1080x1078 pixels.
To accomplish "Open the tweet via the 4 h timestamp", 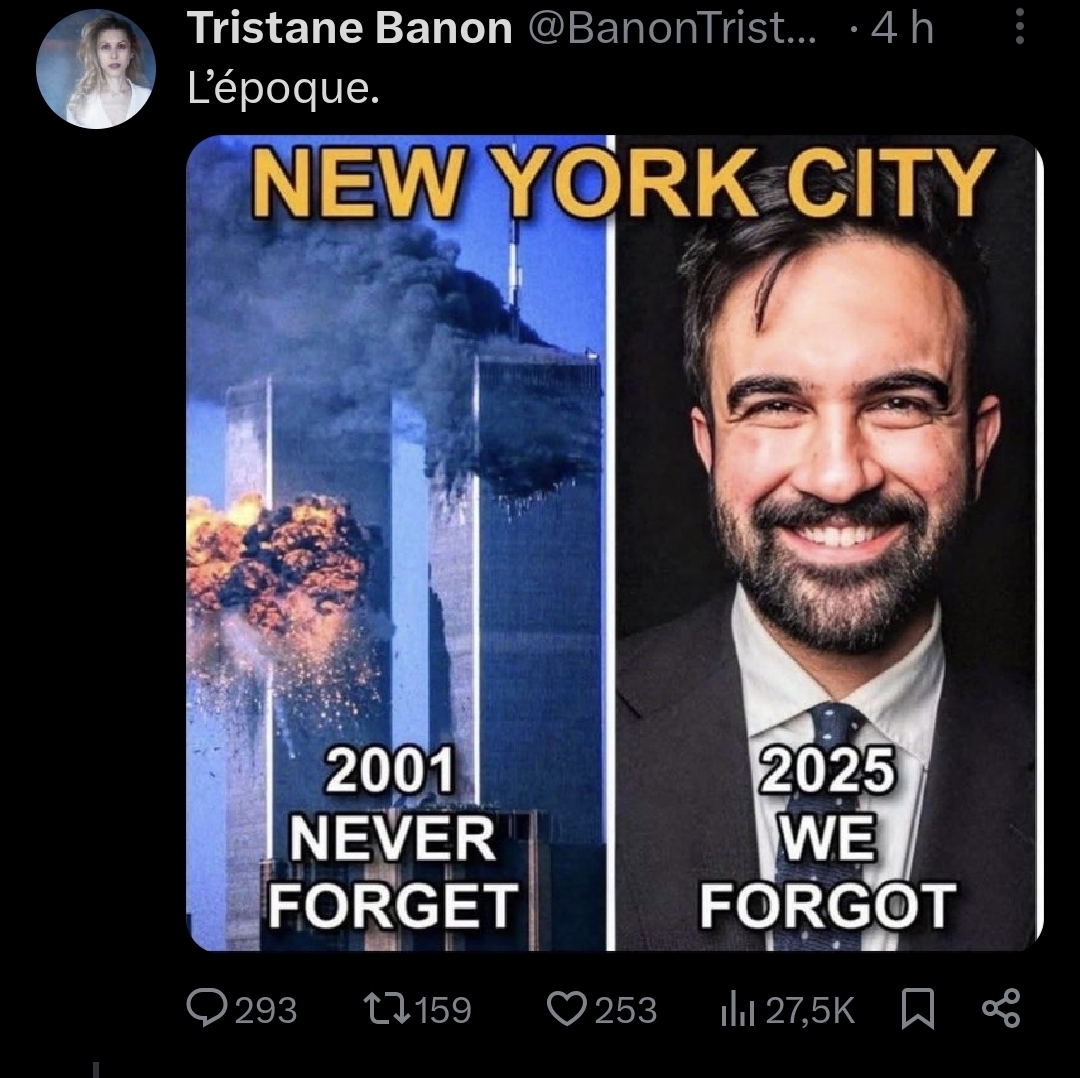I will coord(902,30).
